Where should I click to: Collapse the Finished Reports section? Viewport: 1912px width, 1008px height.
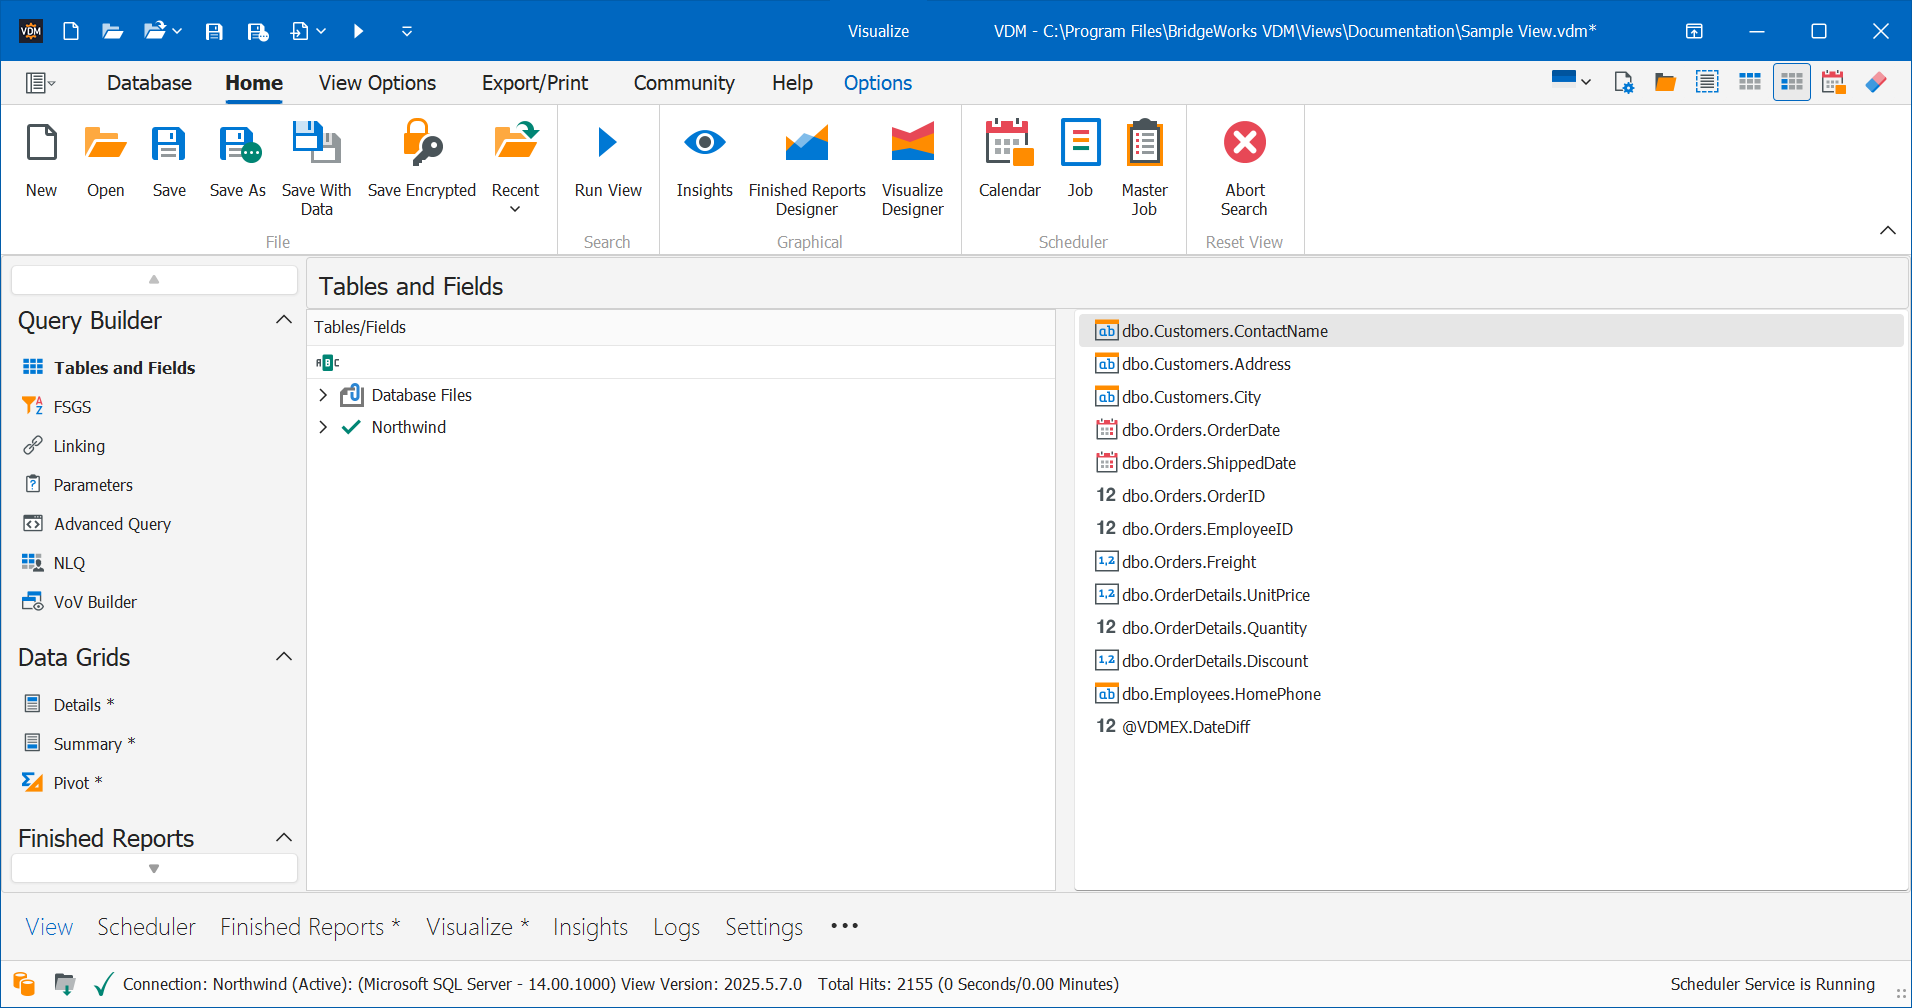click(284, 838)
